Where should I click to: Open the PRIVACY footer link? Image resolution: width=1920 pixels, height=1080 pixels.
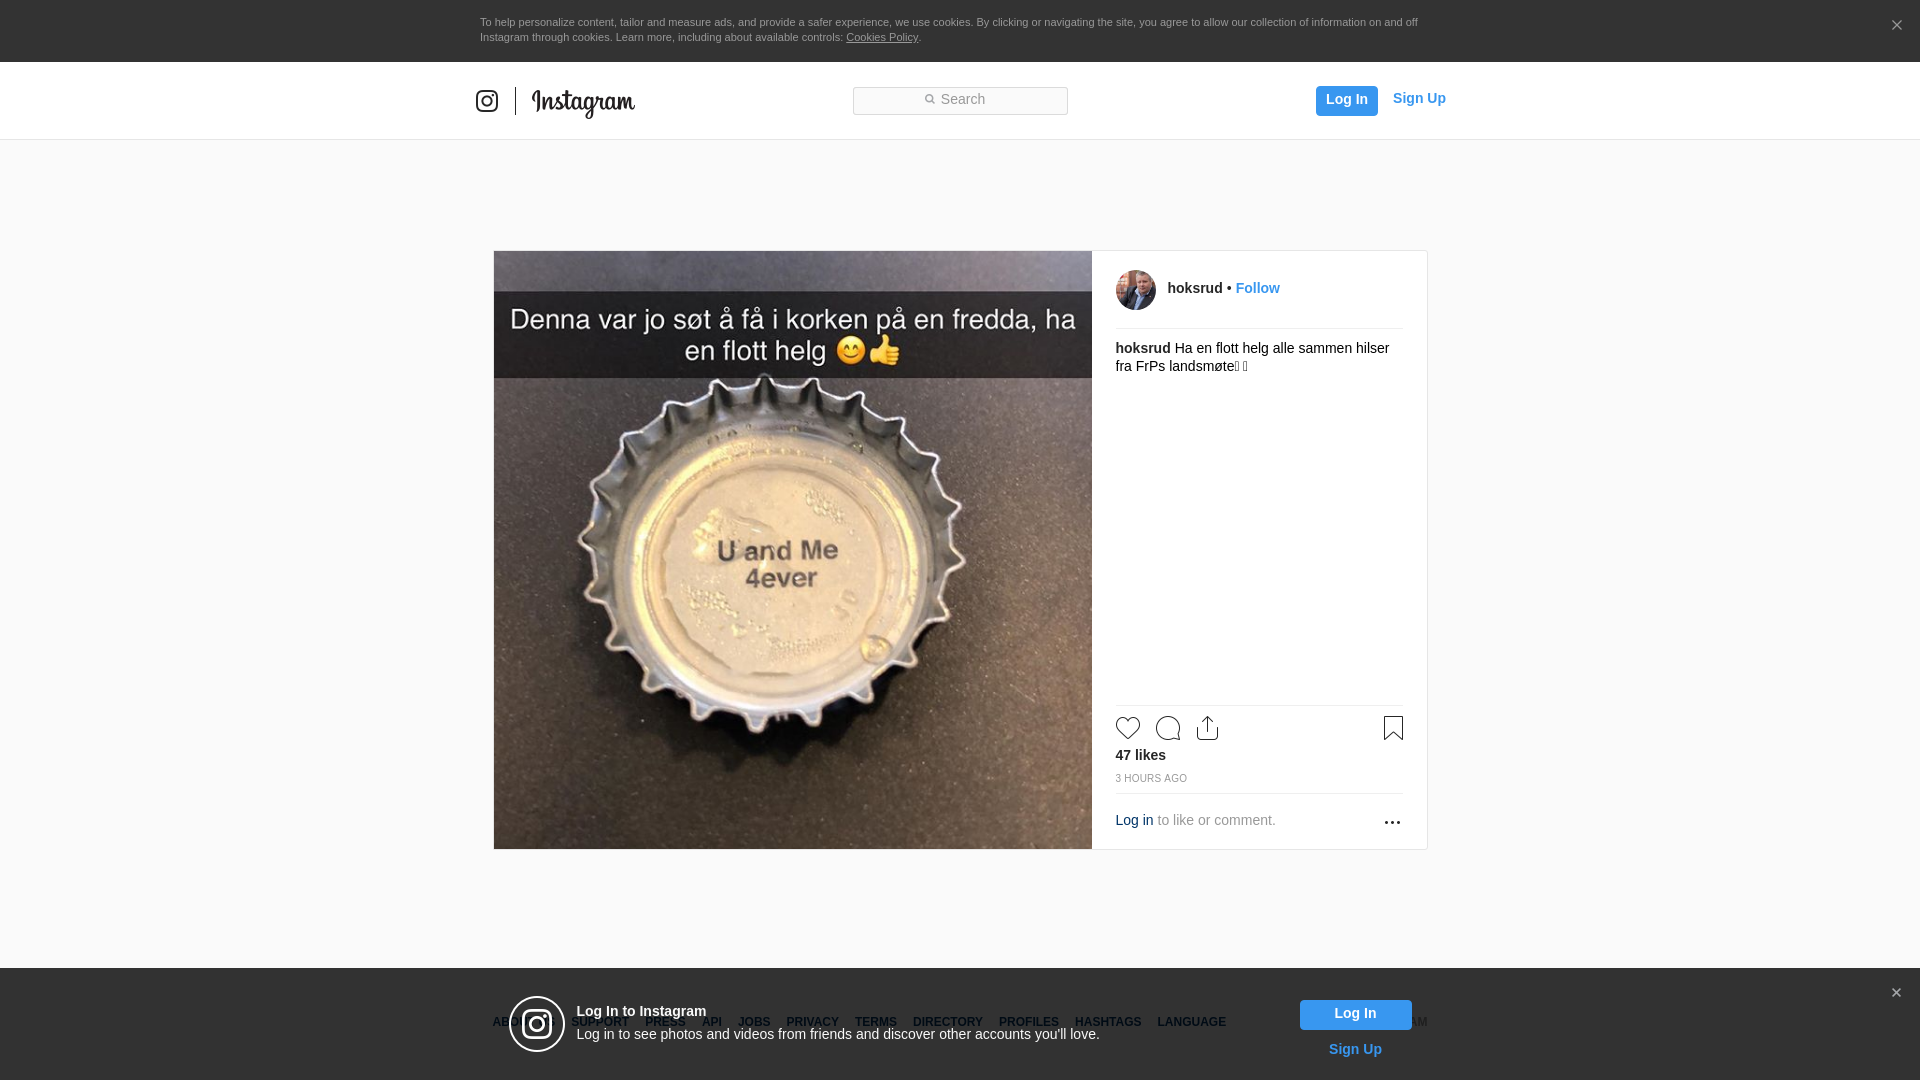click(812, 1022)
